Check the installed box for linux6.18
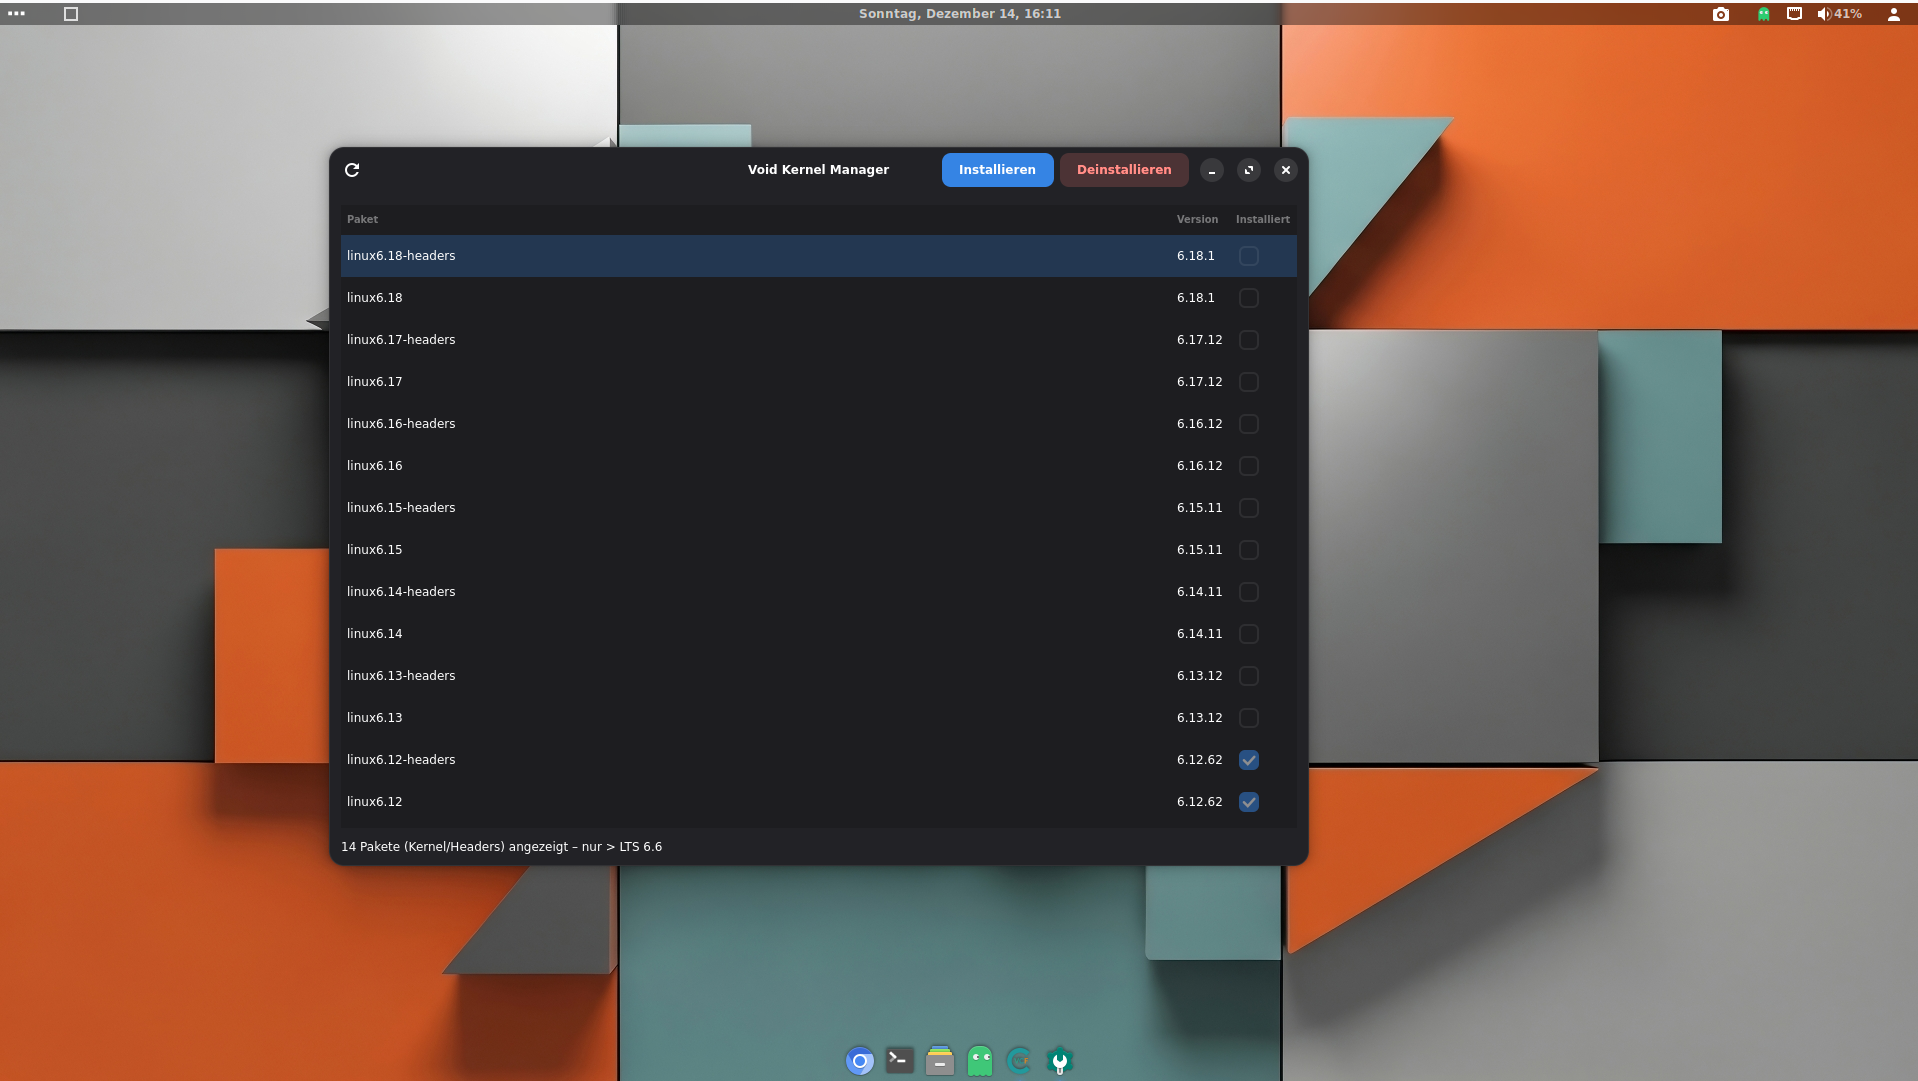Viewport: 1918px width, 1081px height. pos(1248,298)
